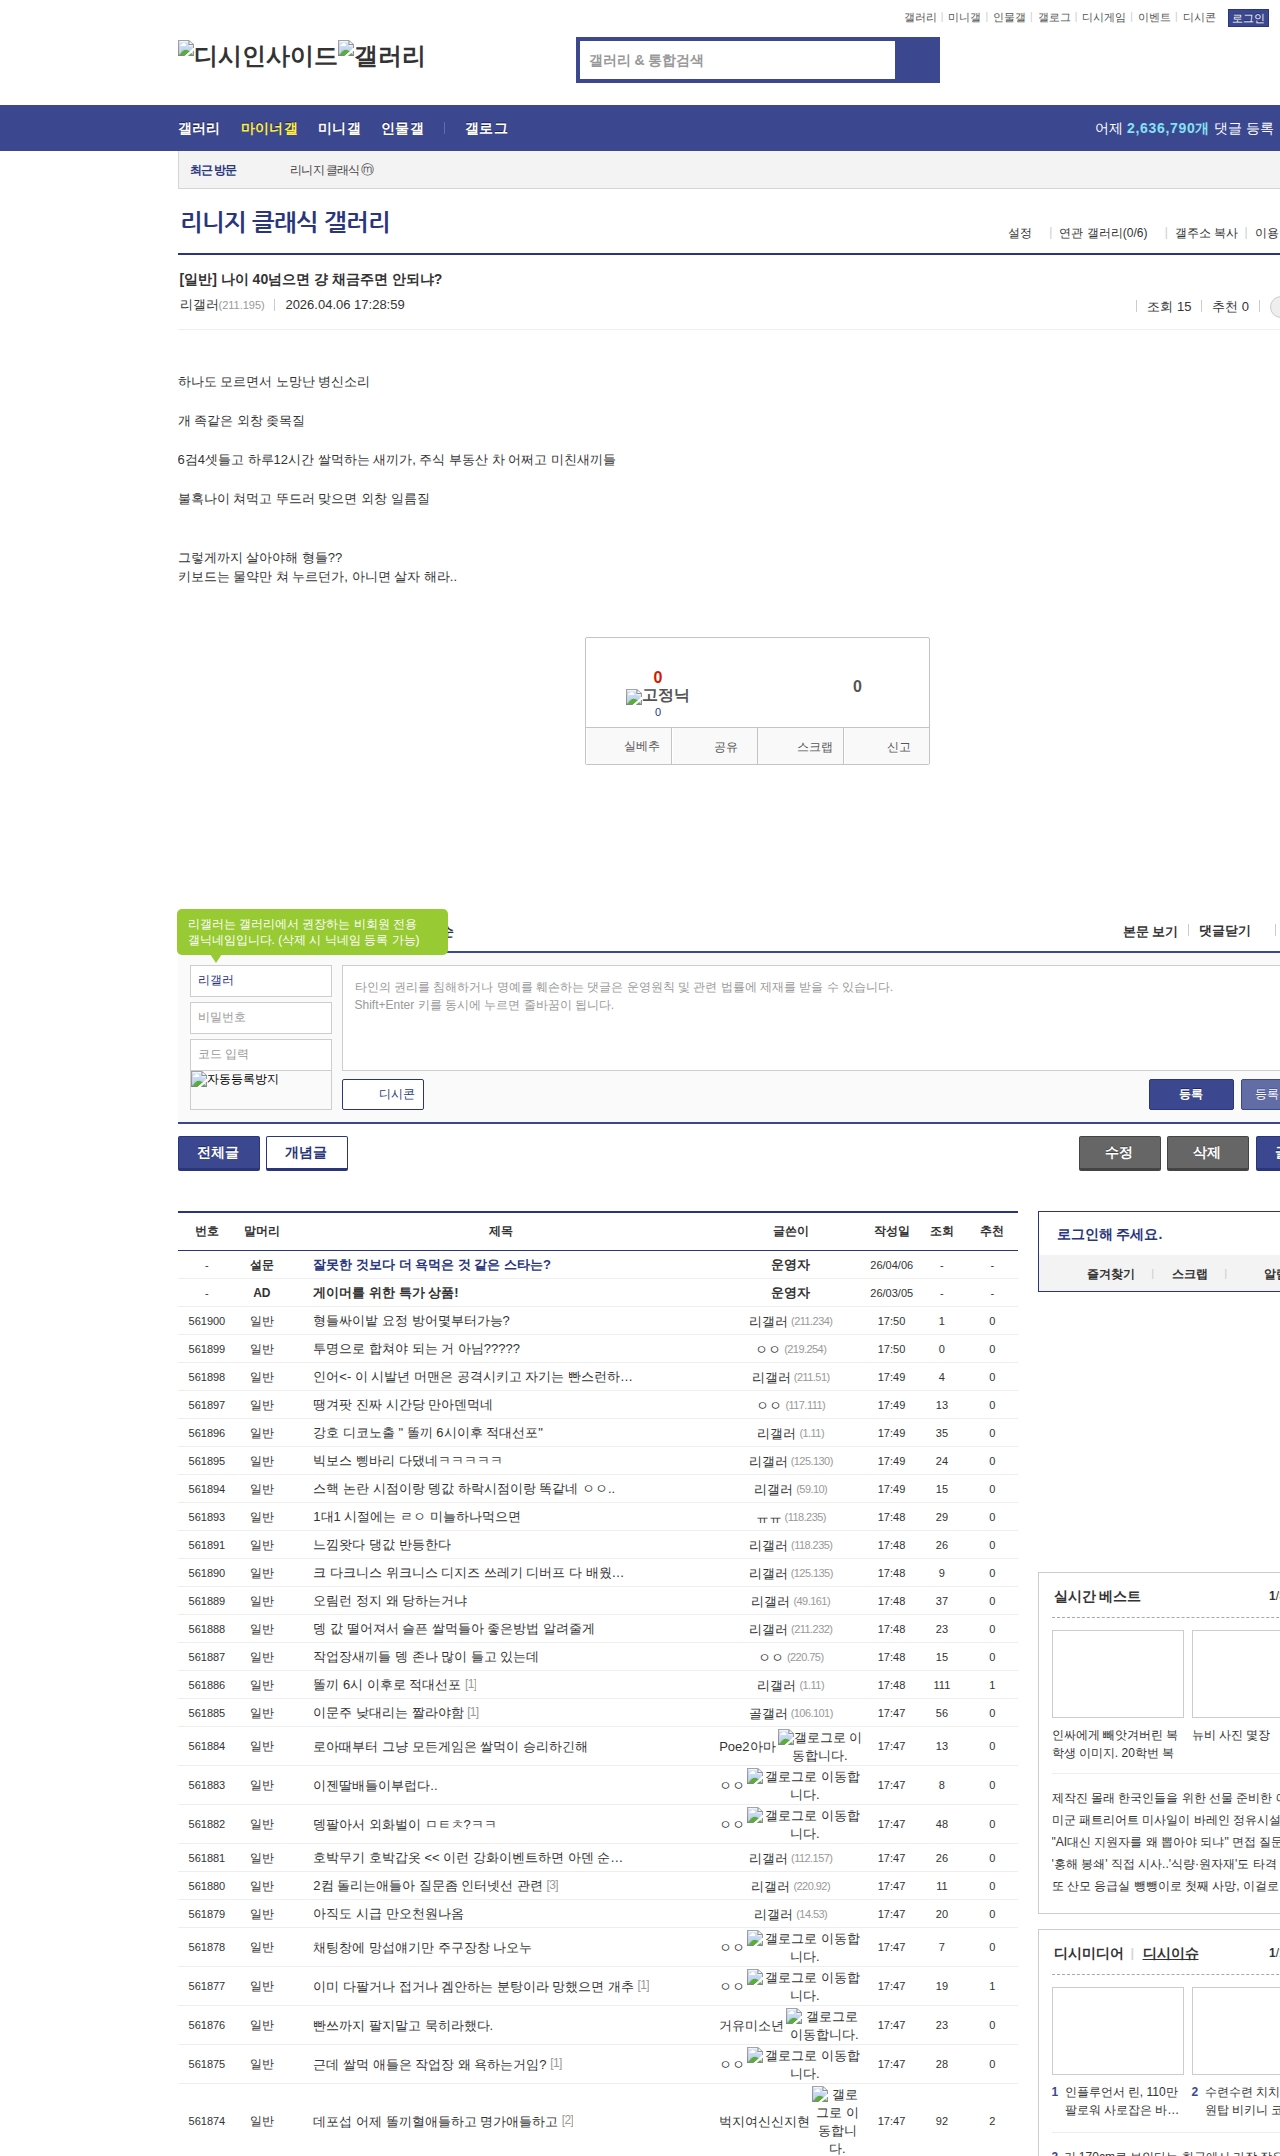Click the first 실시간 베스트 thumbnail
Image resolution: width=1280 pixels, height=2156 pixels.
pos(1118,1673)
